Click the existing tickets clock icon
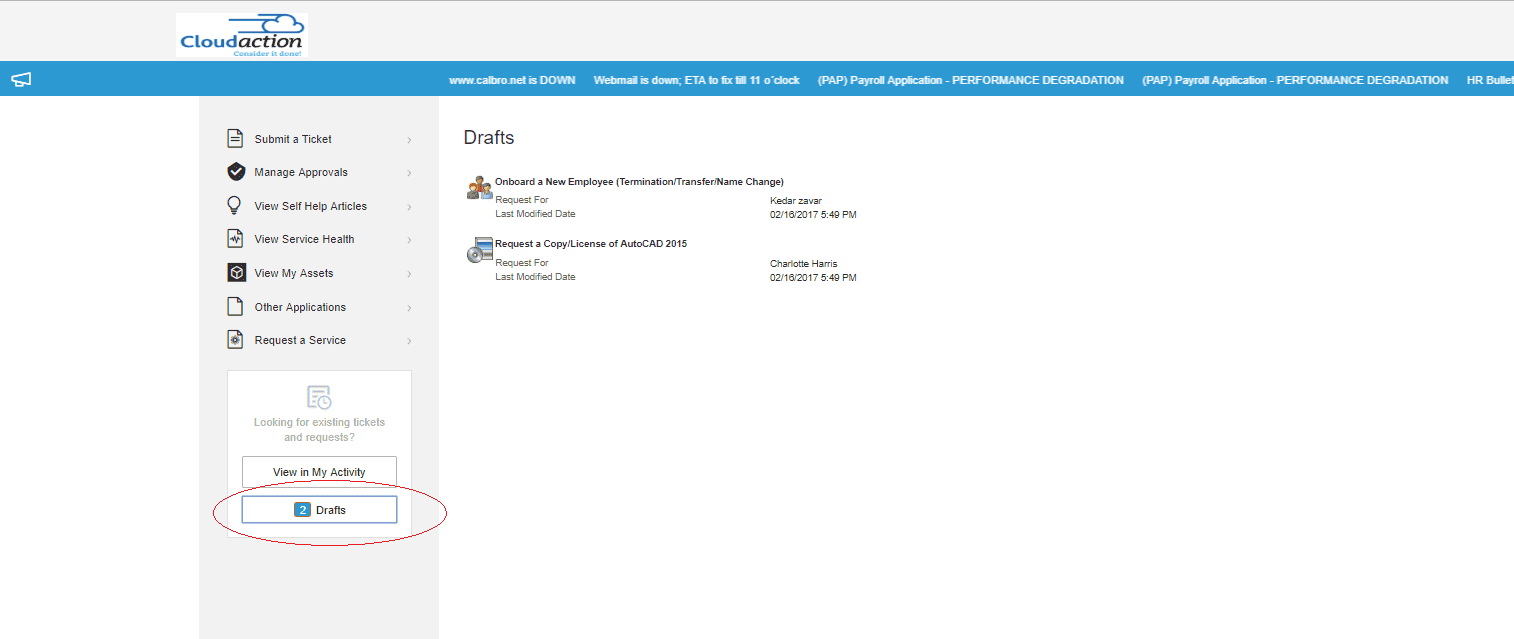Screen dimensions: 1514x639 [319, 397]
